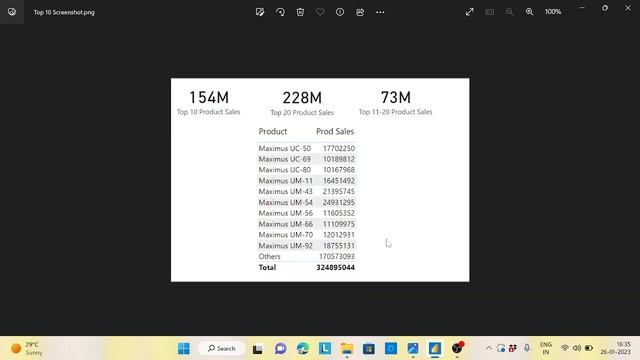Screen dimensions: 640x360
Task: Click the Total row label
Action: click(x=267, y=267)
